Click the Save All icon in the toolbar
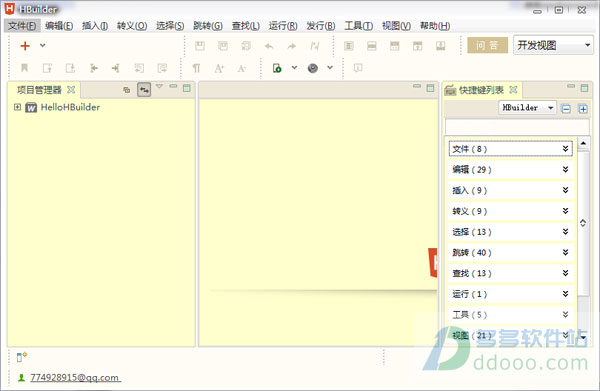Screen dimensions: 600x391 pos(246,46)
